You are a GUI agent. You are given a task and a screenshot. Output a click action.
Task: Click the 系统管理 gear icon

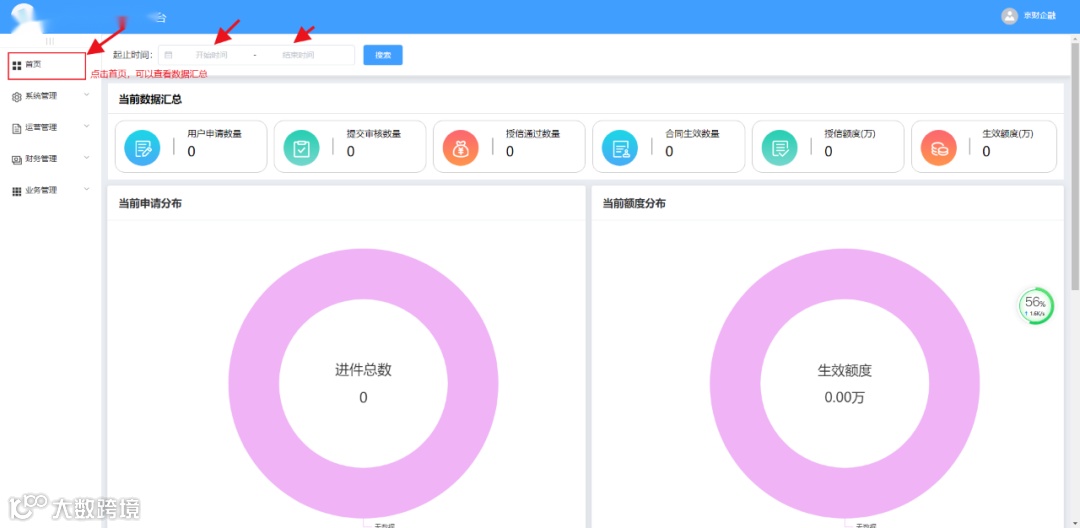click(17, 97)
